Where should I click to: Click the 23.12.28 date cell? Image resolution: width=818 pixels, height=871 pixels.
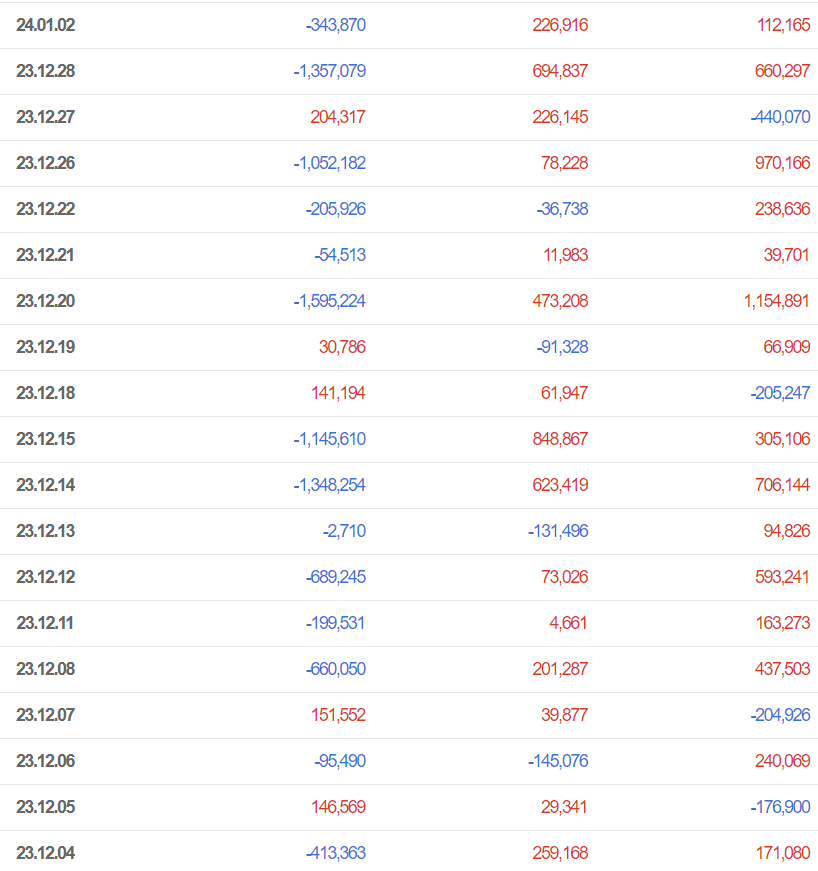(x=46, y=71)
